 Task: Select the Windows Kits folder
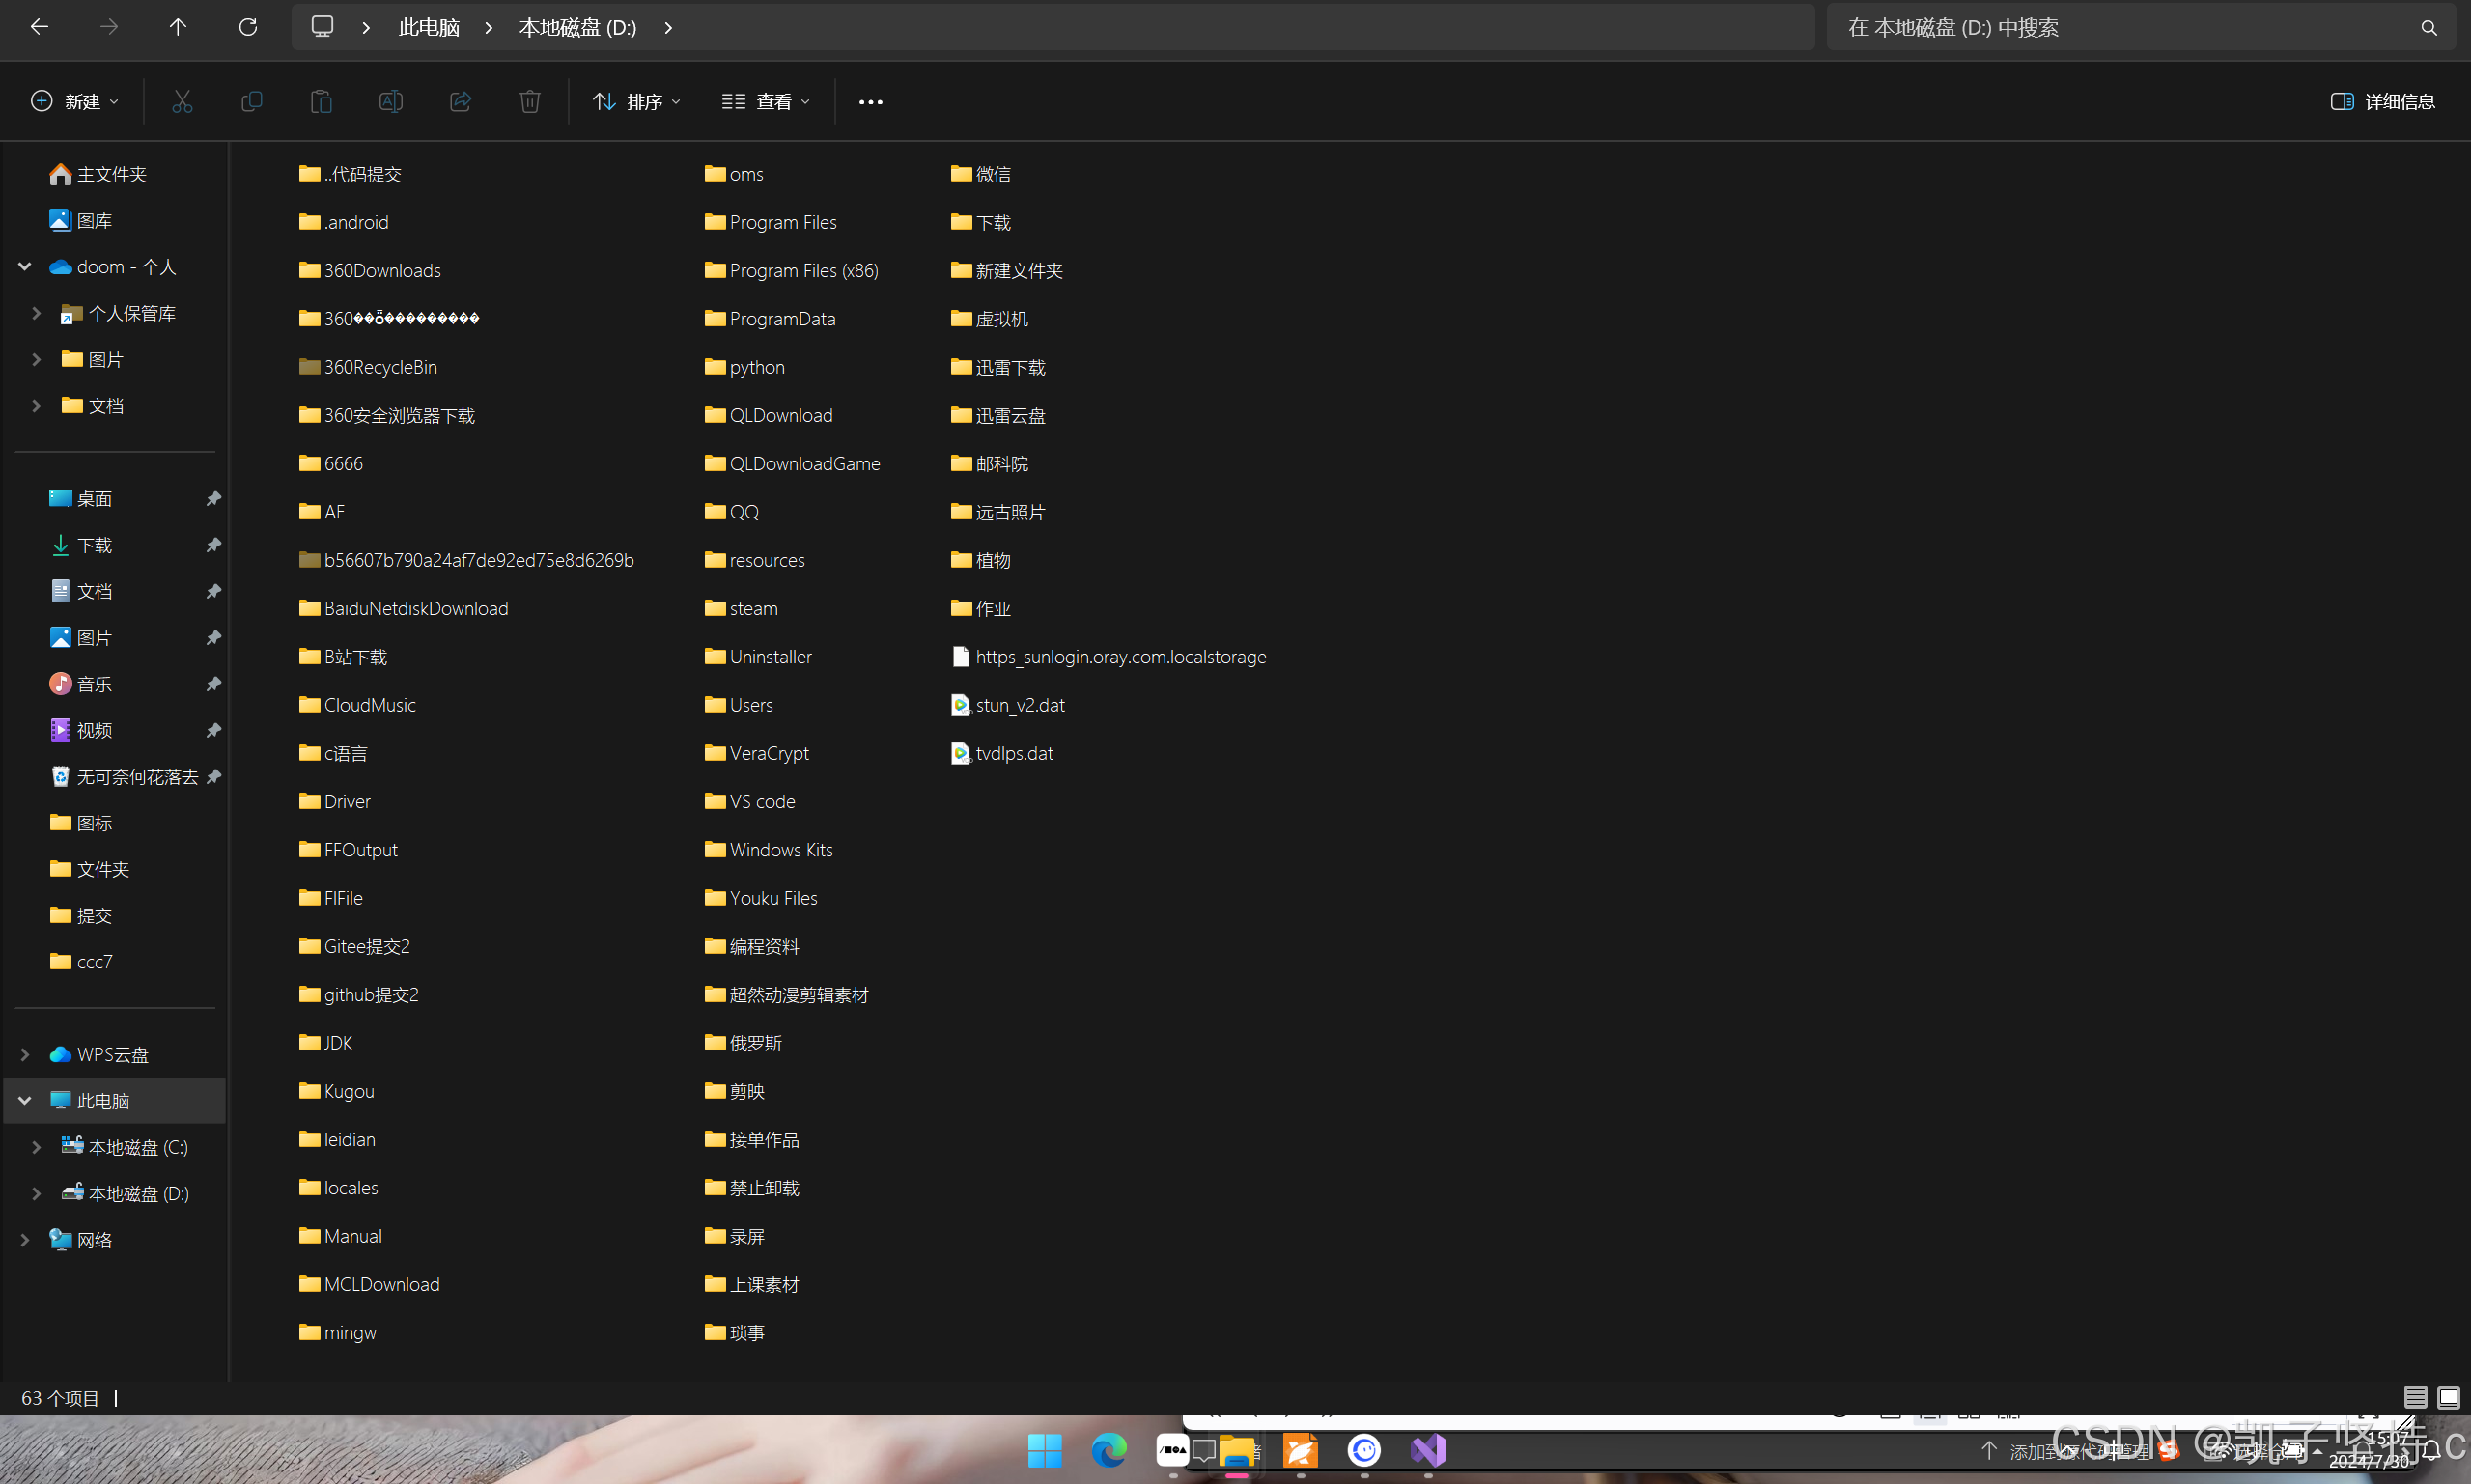coord(769,850)
